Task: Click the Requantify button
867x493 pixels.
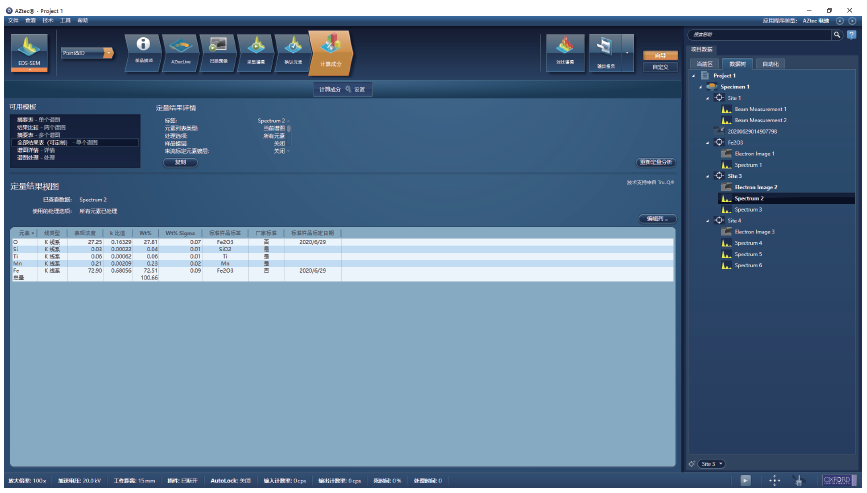Action: 655,162
